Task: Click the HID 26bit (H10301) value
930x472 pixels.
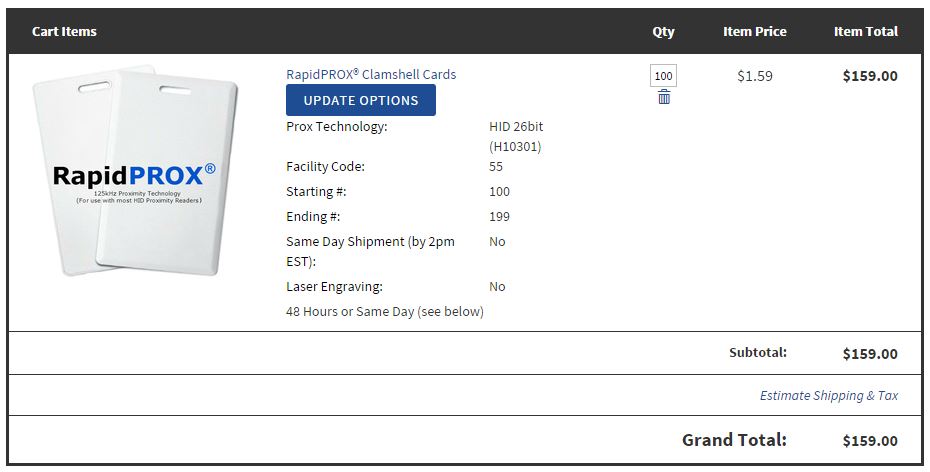Action: click(516, 136)
